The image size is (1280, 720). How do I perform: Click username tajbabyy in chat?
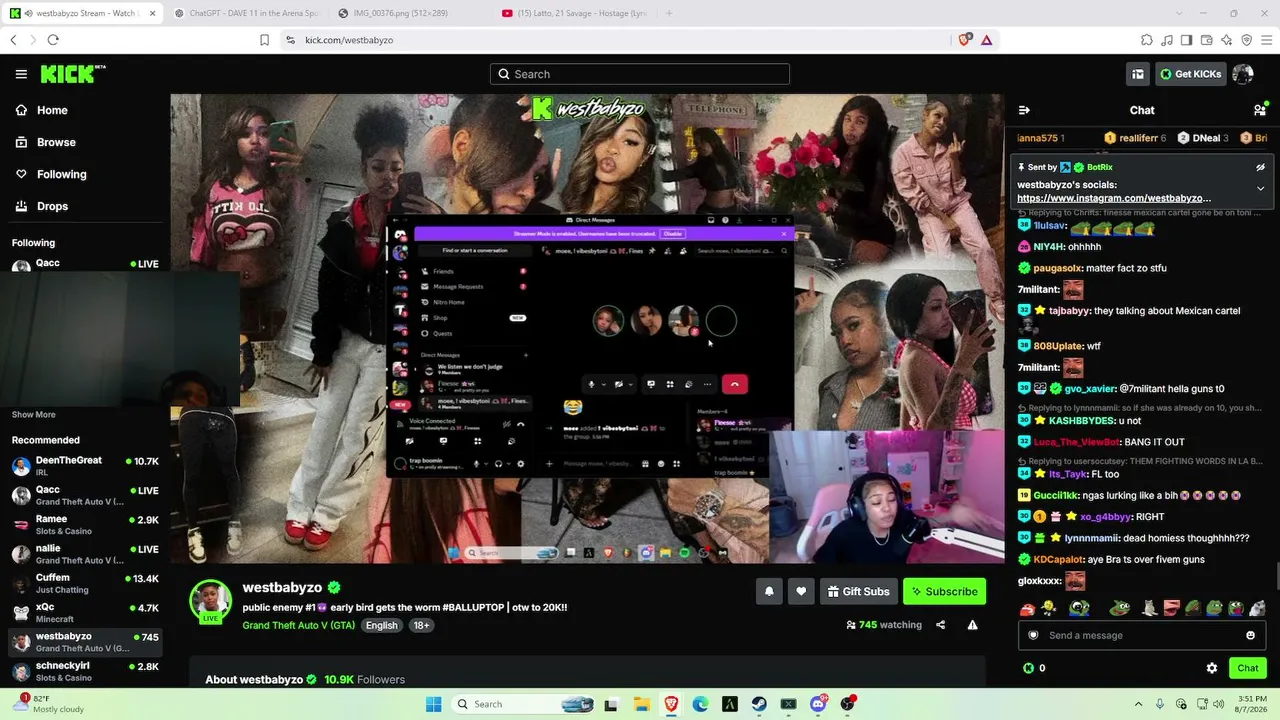pyautogui.click(x=1068, y=311)
